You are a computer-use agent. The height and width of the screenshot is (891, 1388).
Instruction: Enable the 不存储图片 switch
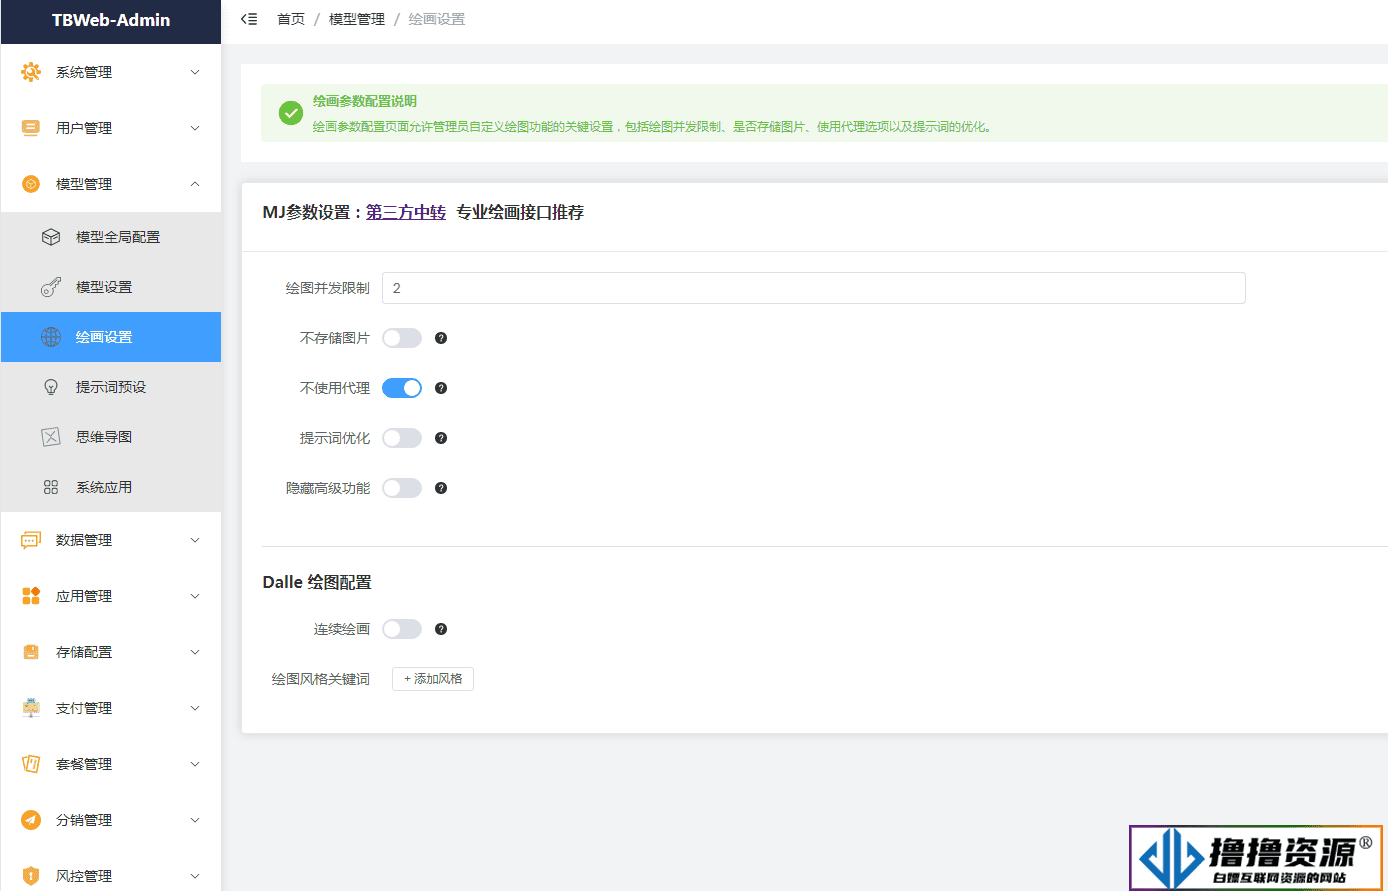[402, 338]
